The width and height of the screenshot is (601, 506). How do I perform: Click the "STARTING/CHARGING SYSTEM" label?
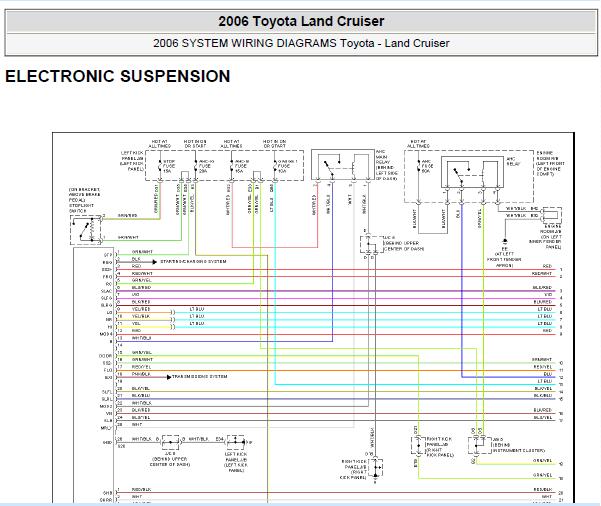click(x=193, y=261)
